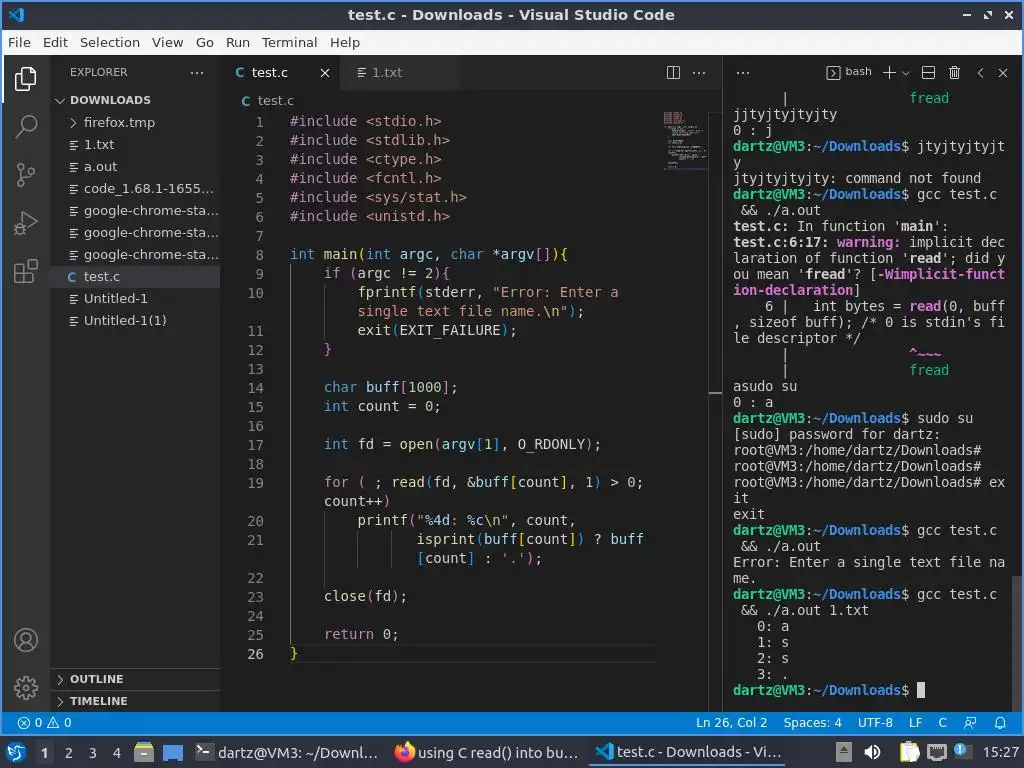Screen dimensions: 1024x768
Task: Switch to the test.c editor tab
Action: pos(282,72)
